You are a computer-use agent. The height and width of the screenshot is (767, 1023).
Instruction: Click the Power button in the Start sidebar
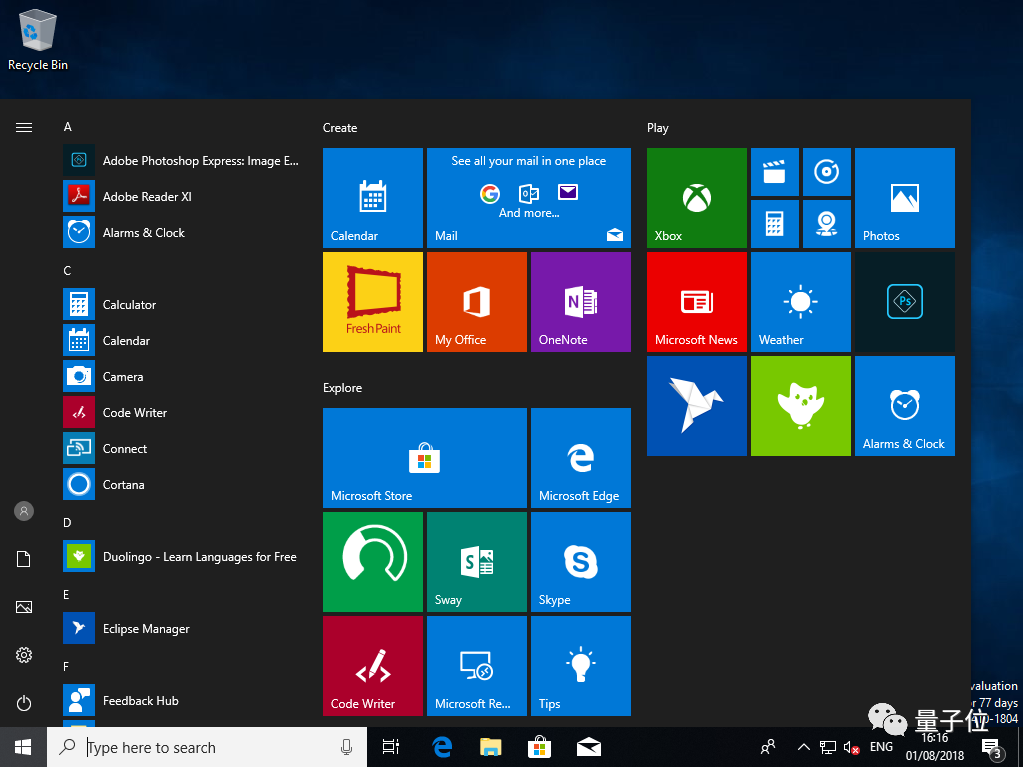(x=24, y=703)
